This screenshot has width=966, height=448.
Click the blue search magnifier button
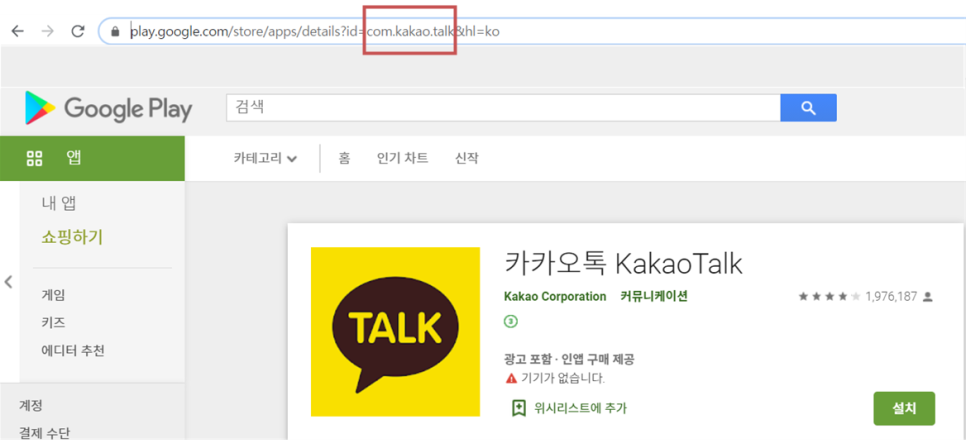tap(808, 108)
